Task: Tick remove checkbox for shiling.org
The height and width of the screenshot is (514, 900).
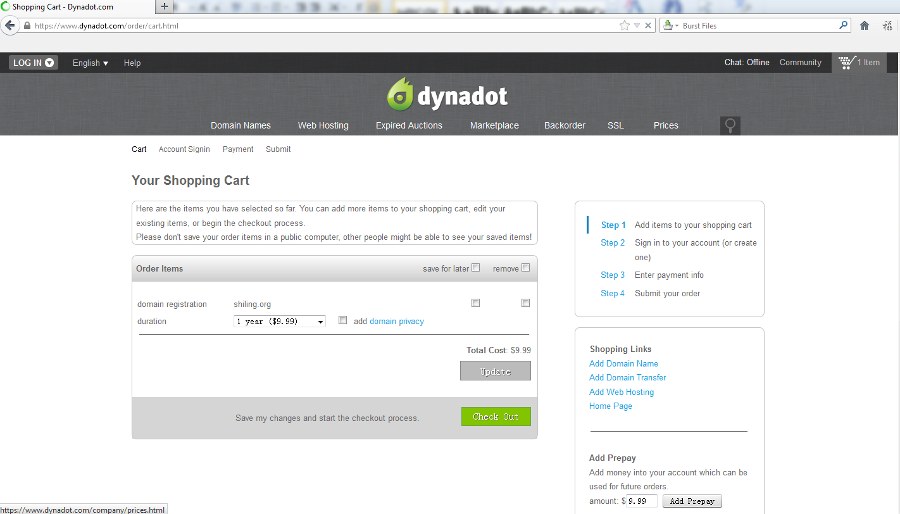Action: (x=525, y=302)
